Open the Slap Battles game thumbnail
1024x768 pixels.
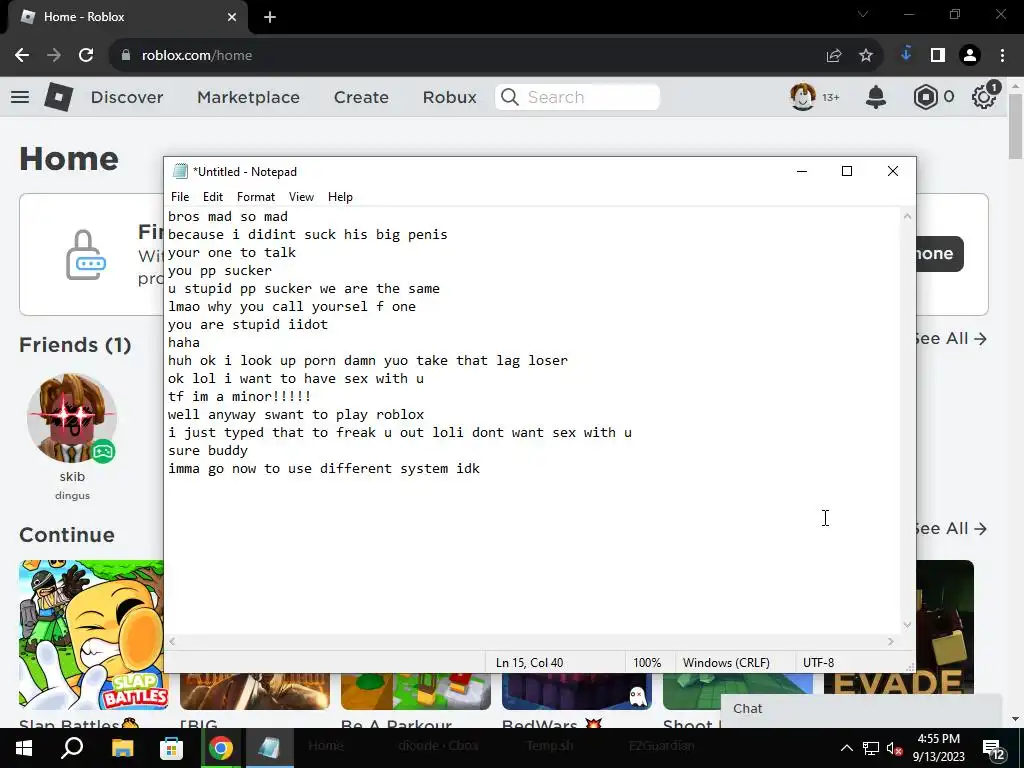(91, 635)
